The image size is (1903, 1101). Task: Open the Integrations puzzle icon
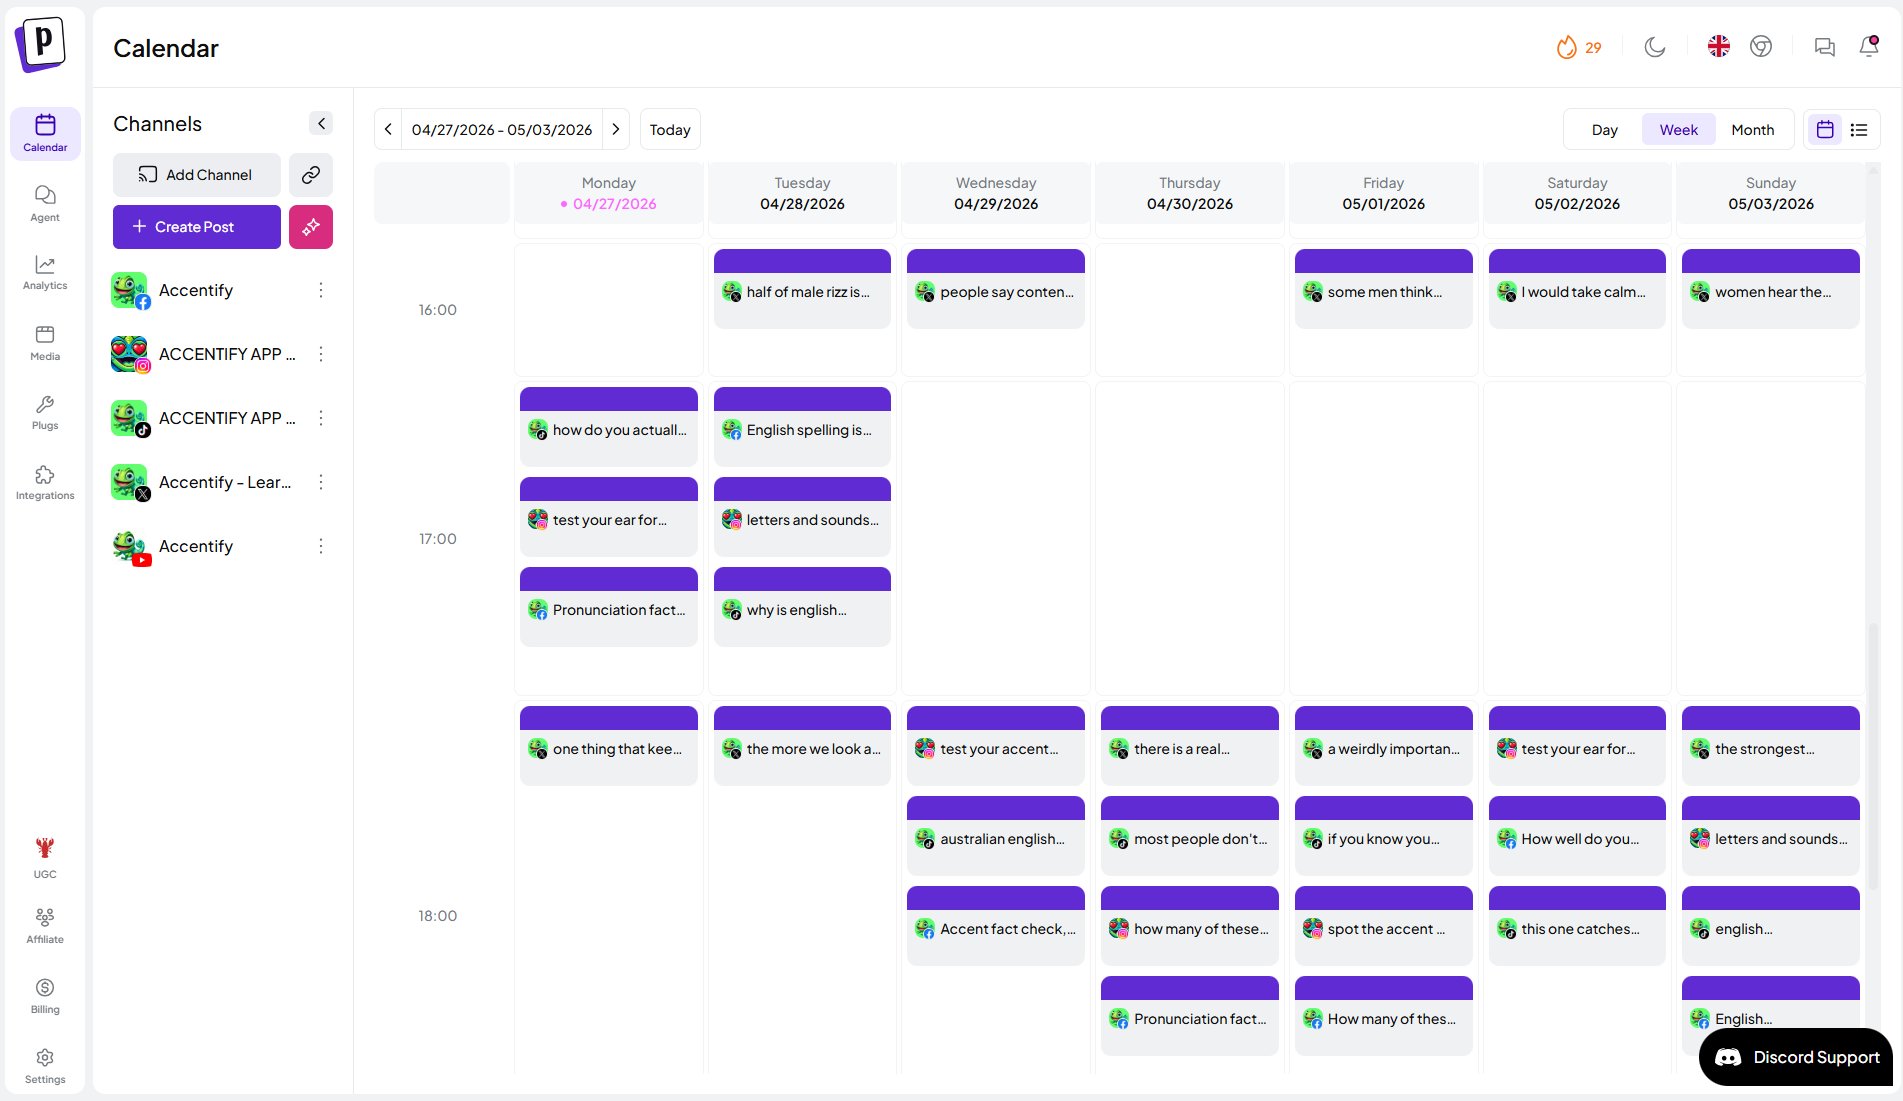click(x=45, y=482)
